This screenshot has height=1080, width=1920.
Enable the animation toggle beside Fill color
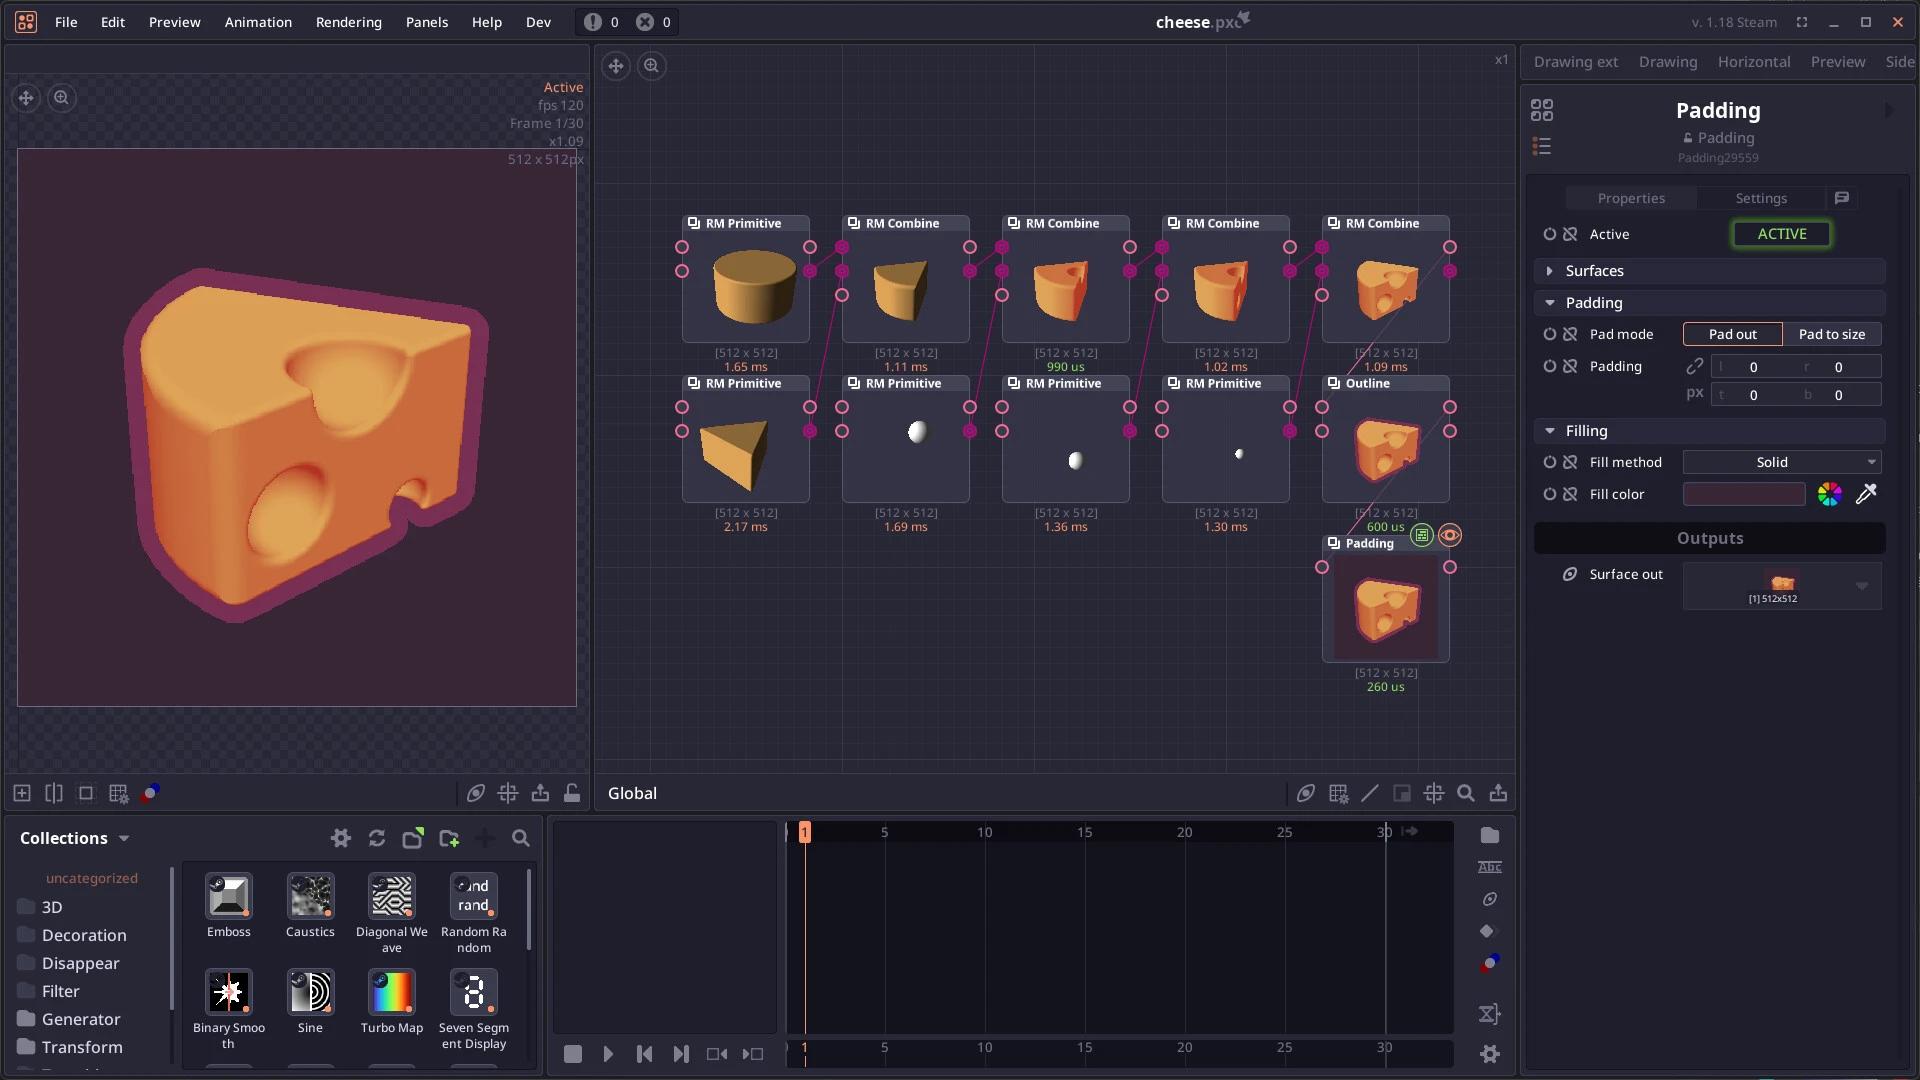[1549, 494]
